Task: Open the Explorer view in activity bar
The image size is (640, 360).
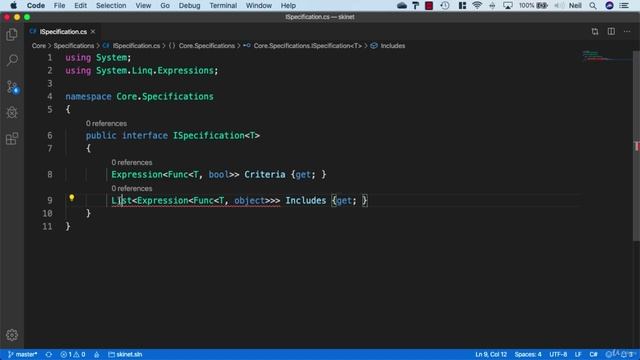Action: pyautogui.click(x=12, y=35)
